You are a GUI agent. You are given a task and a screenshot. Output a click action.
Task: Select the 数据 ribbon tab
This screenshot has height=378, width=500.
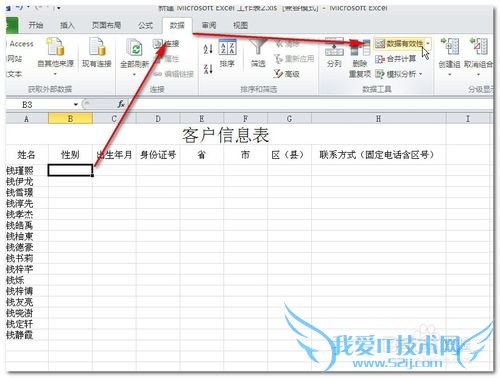coord(177,25)
